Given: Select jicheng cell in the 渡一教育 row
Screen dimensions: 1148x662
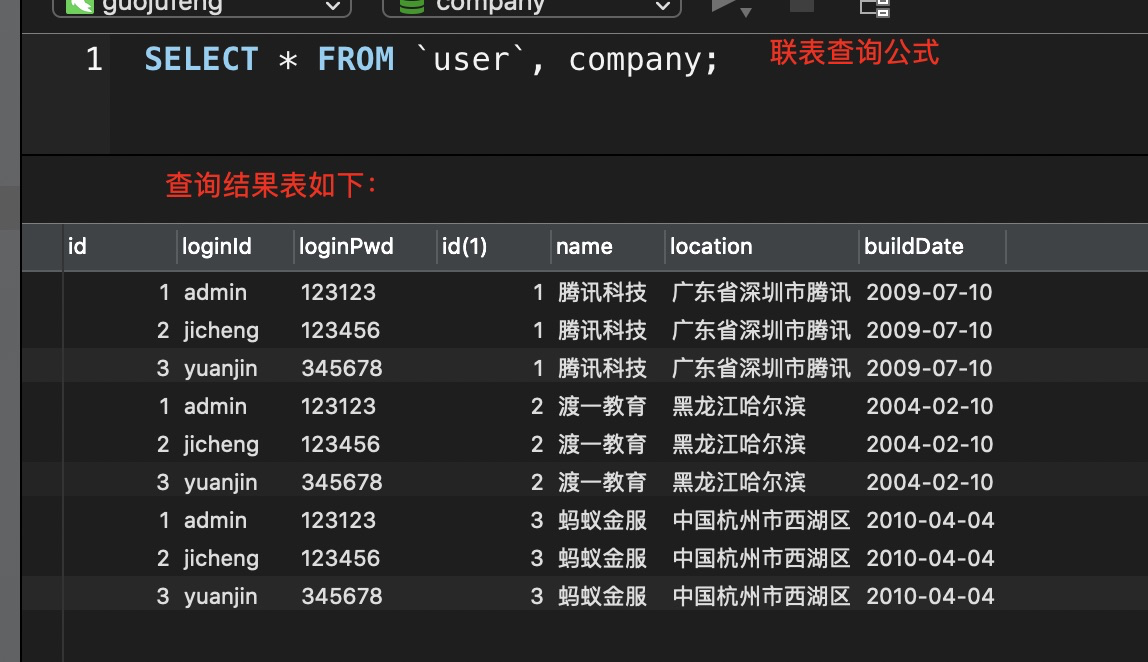Looking at the screenshot, I should (221, 445).
